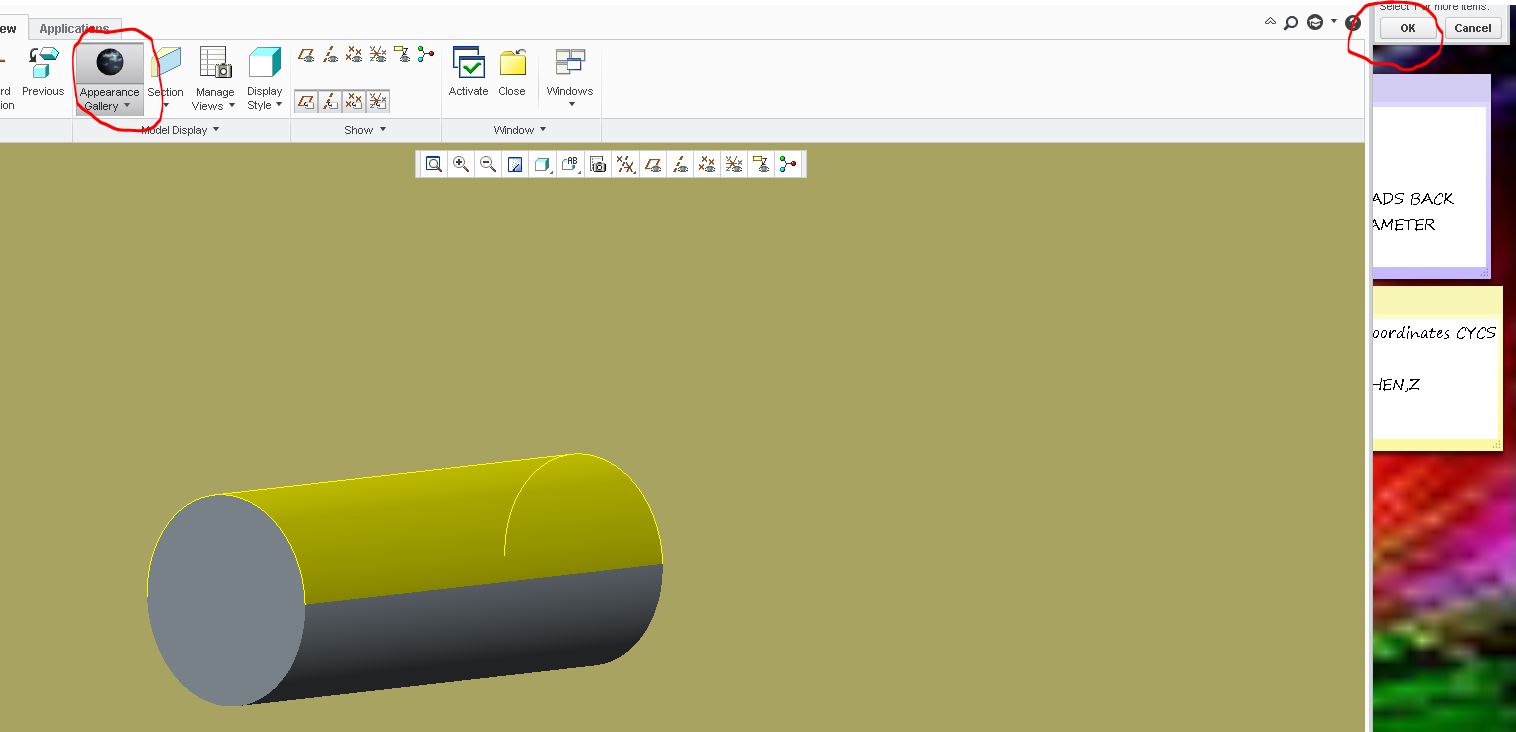The height and width of the screenshot is (732, 1516).
Task: Expand Appearance Gallery dropdown arrow
Action: [x=127, y=106]
